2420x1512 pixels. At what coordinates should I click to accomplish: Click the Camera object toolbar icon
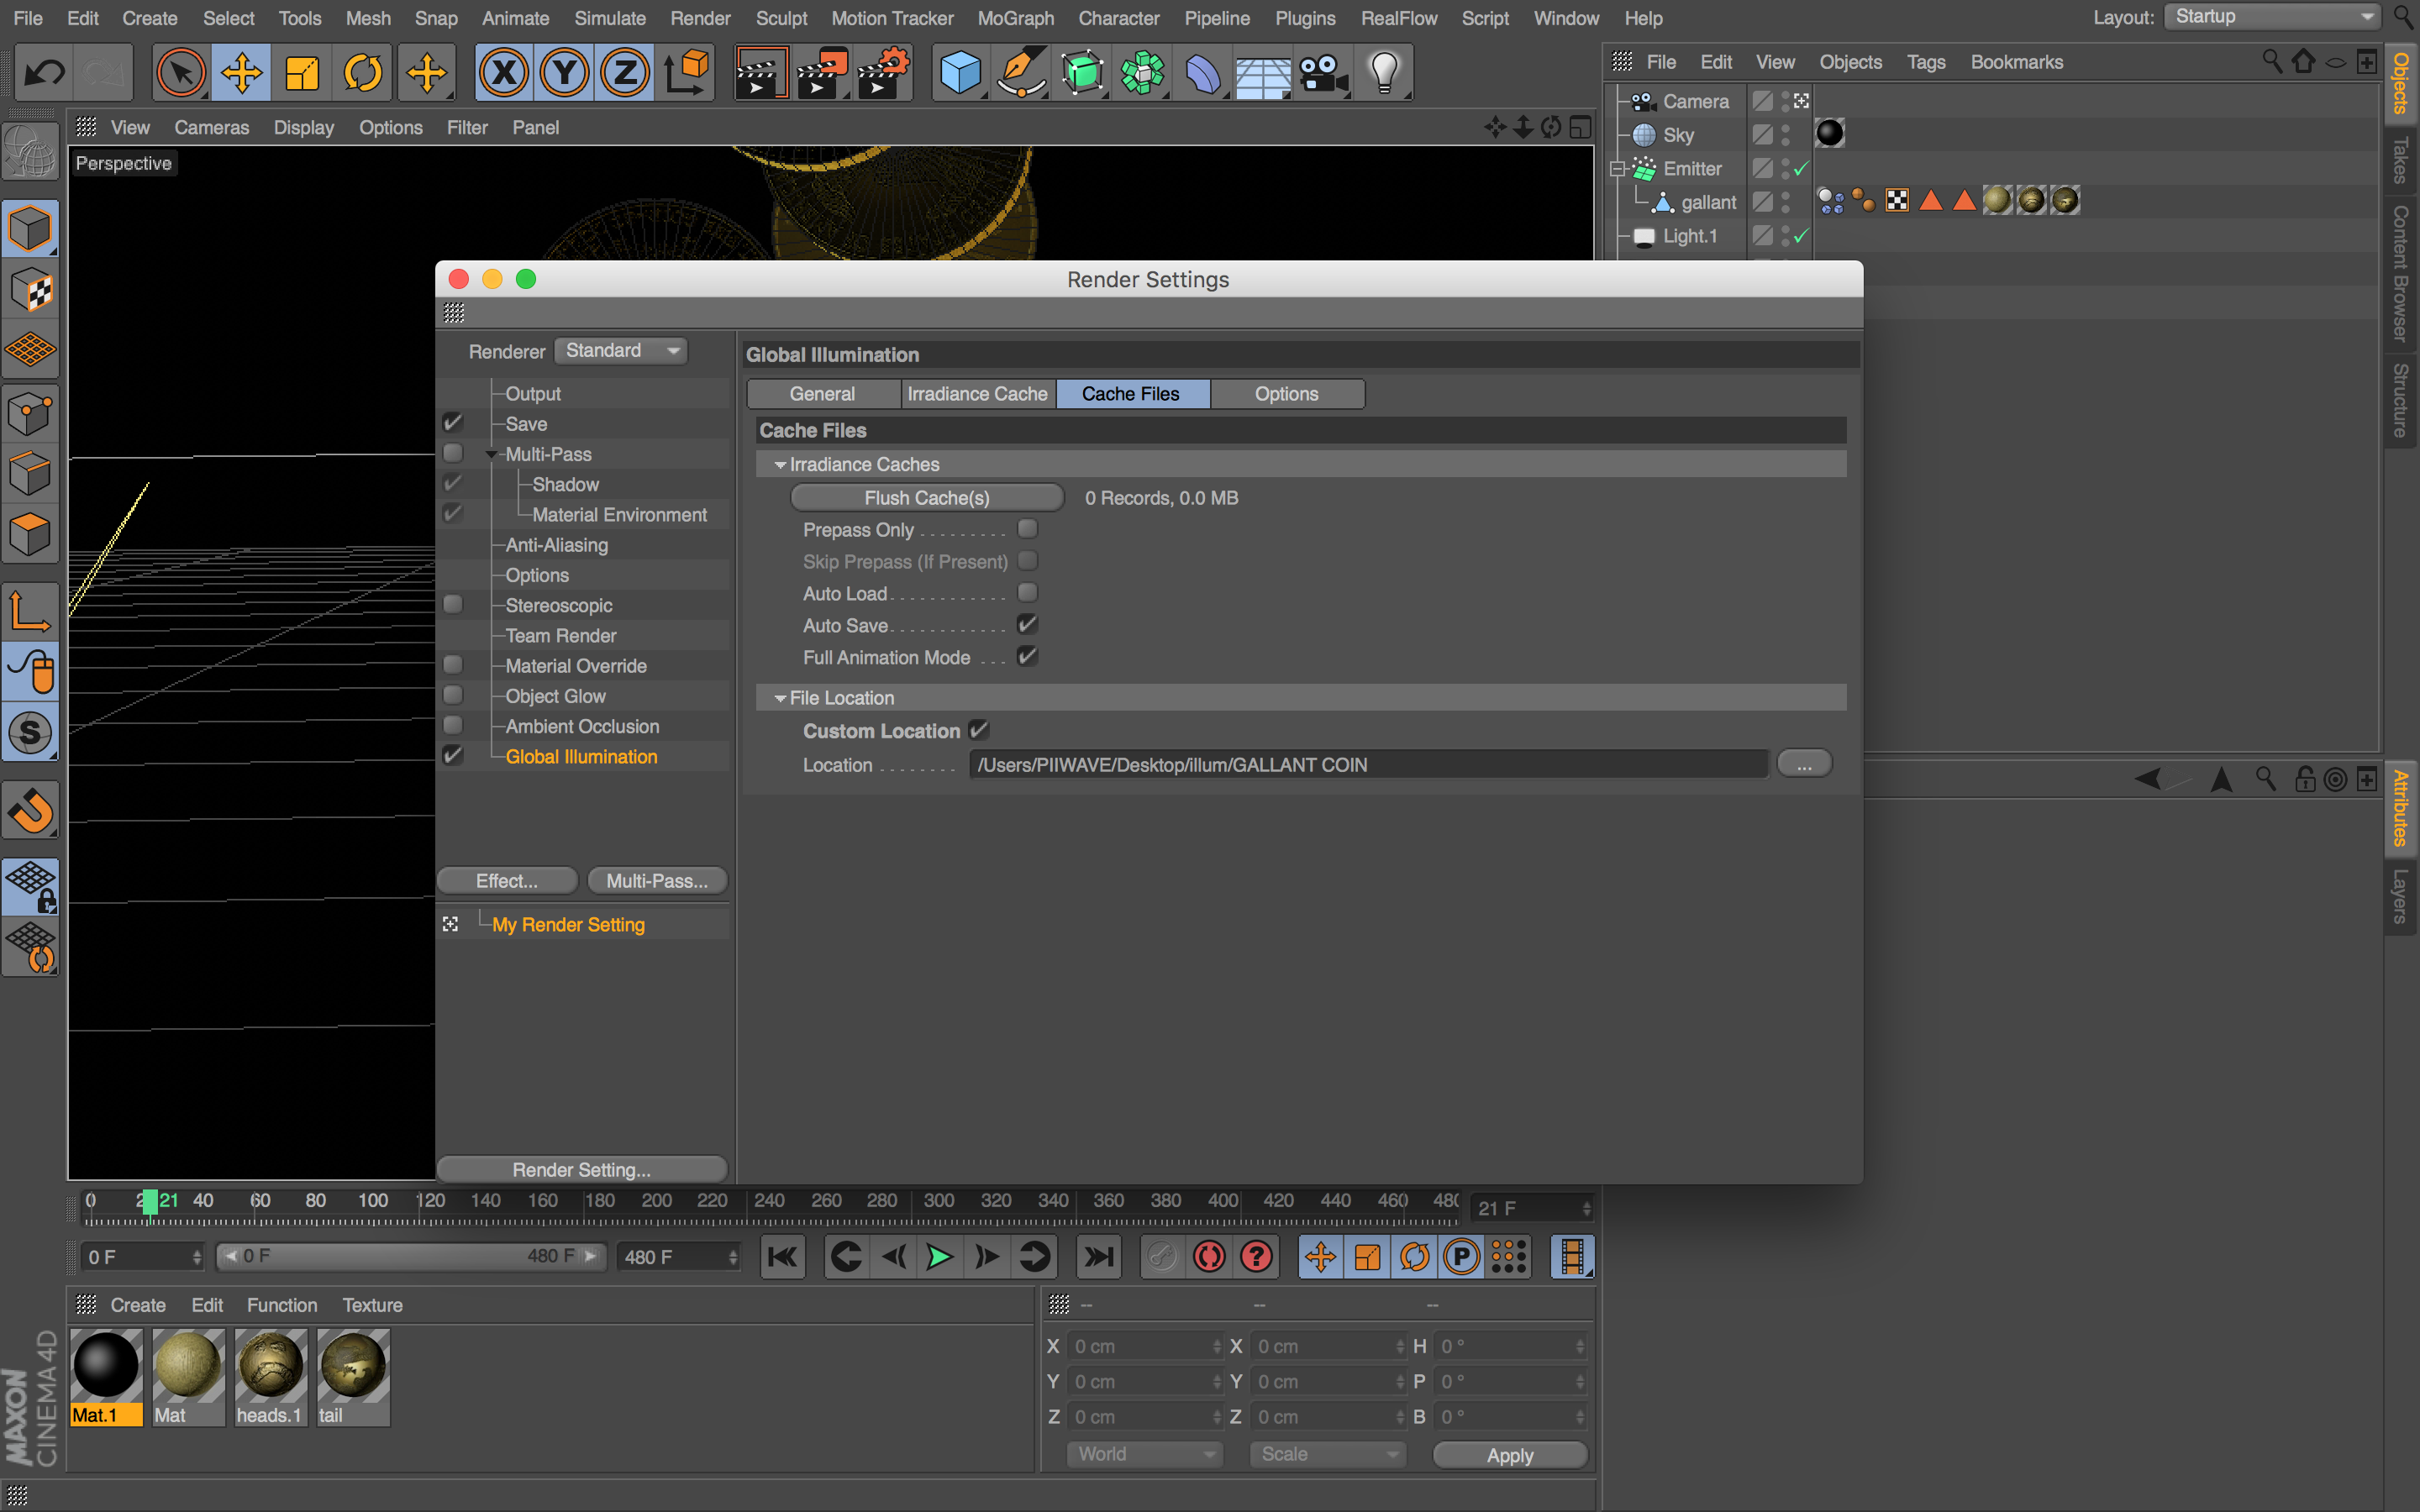(x=1323, y=73)
